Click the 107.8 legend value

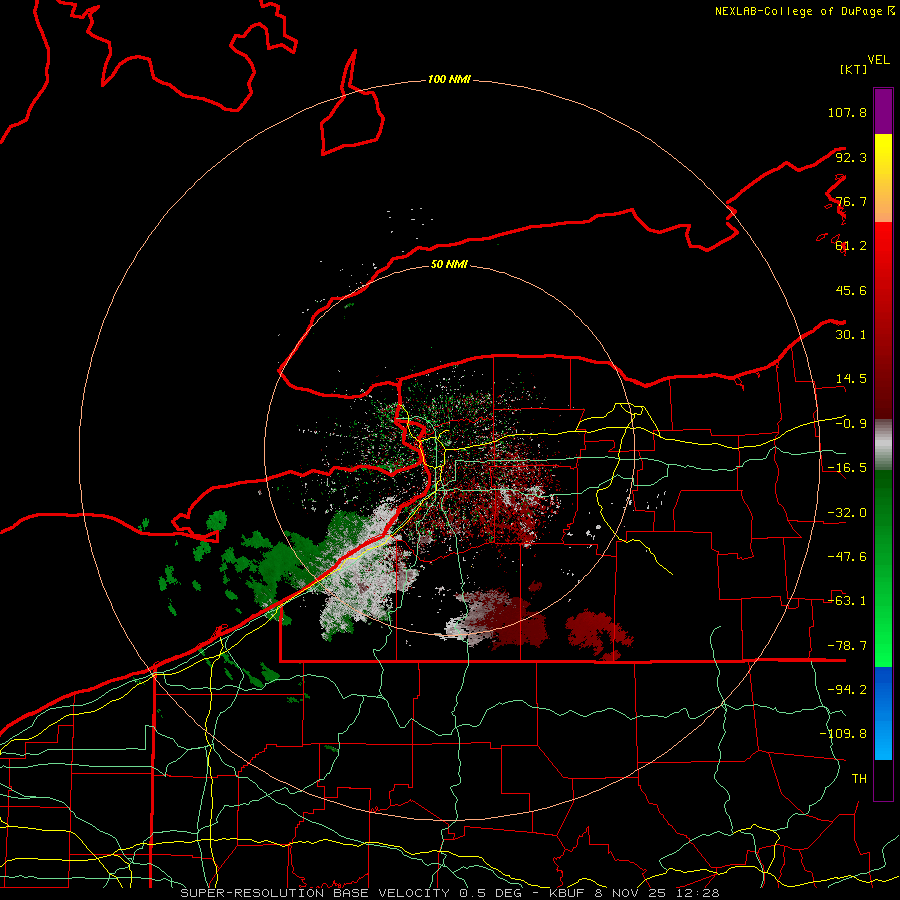[x=847, y=112]
